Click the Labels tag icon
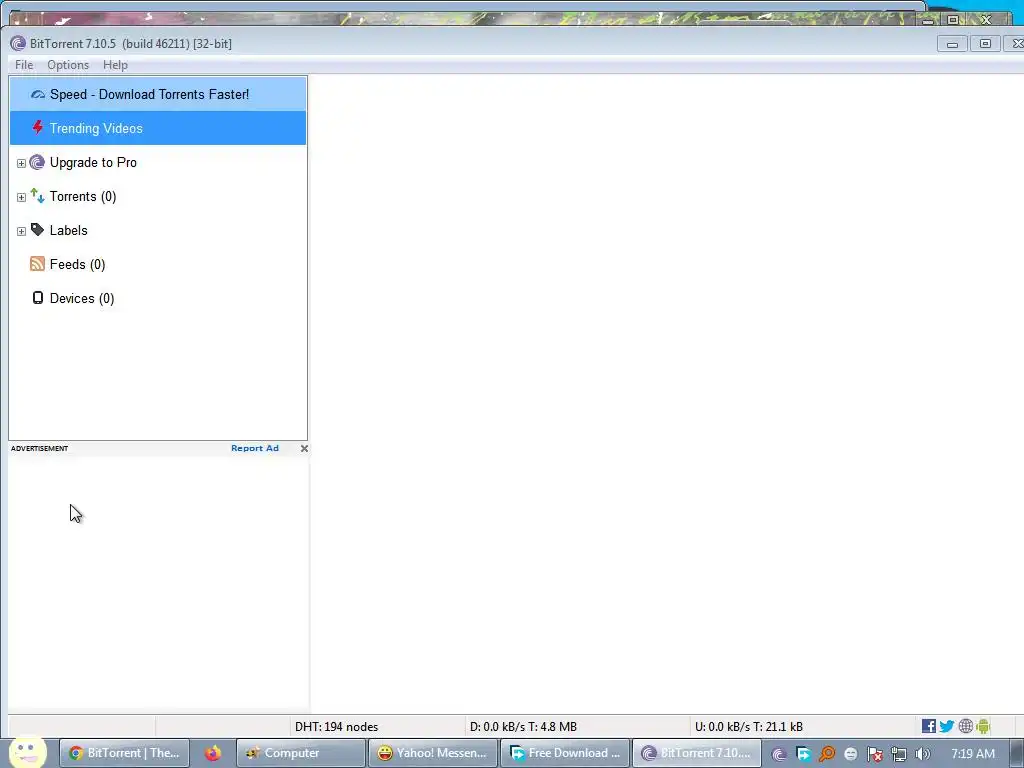This screenshot has height=768, width=1024. click(37, 230)
